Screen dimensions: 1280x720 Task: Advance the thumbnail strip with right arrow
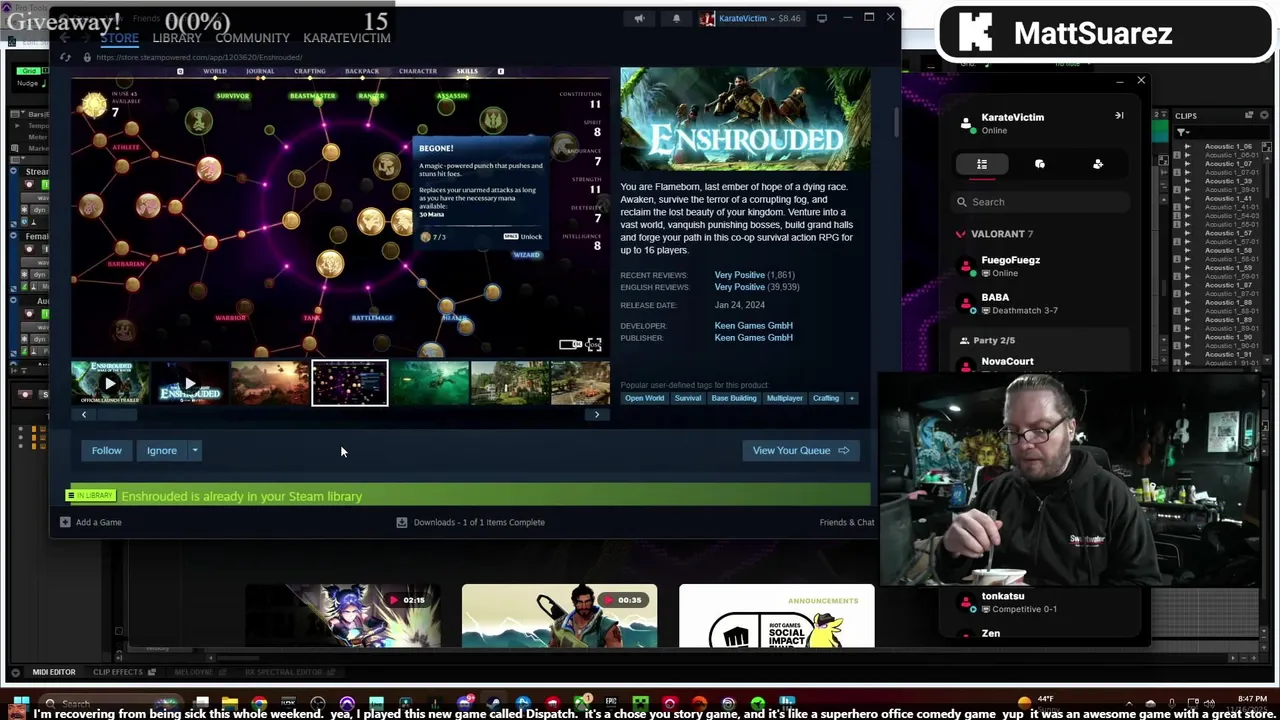point(597,415)
